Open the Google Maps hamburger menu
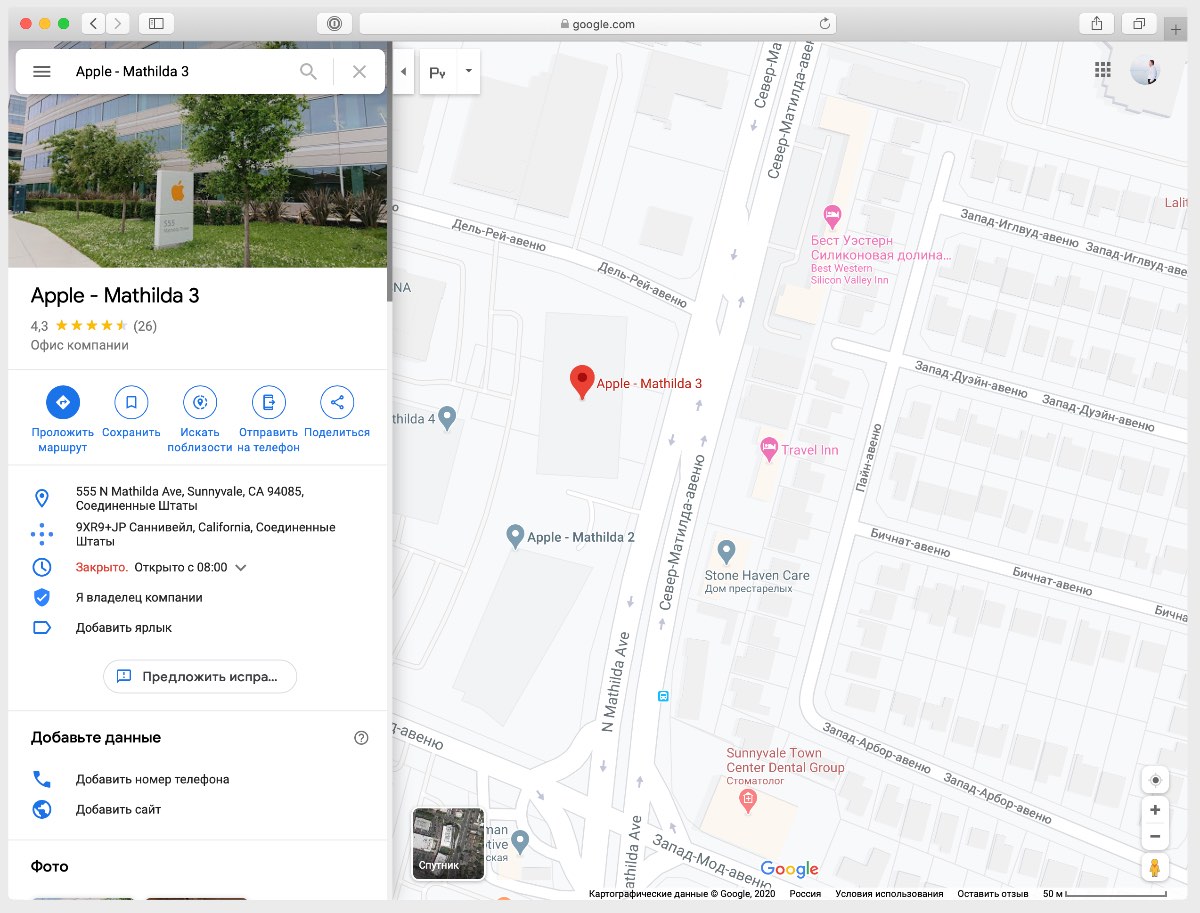This screenshot has width=1200, height=913. [41, 71]
